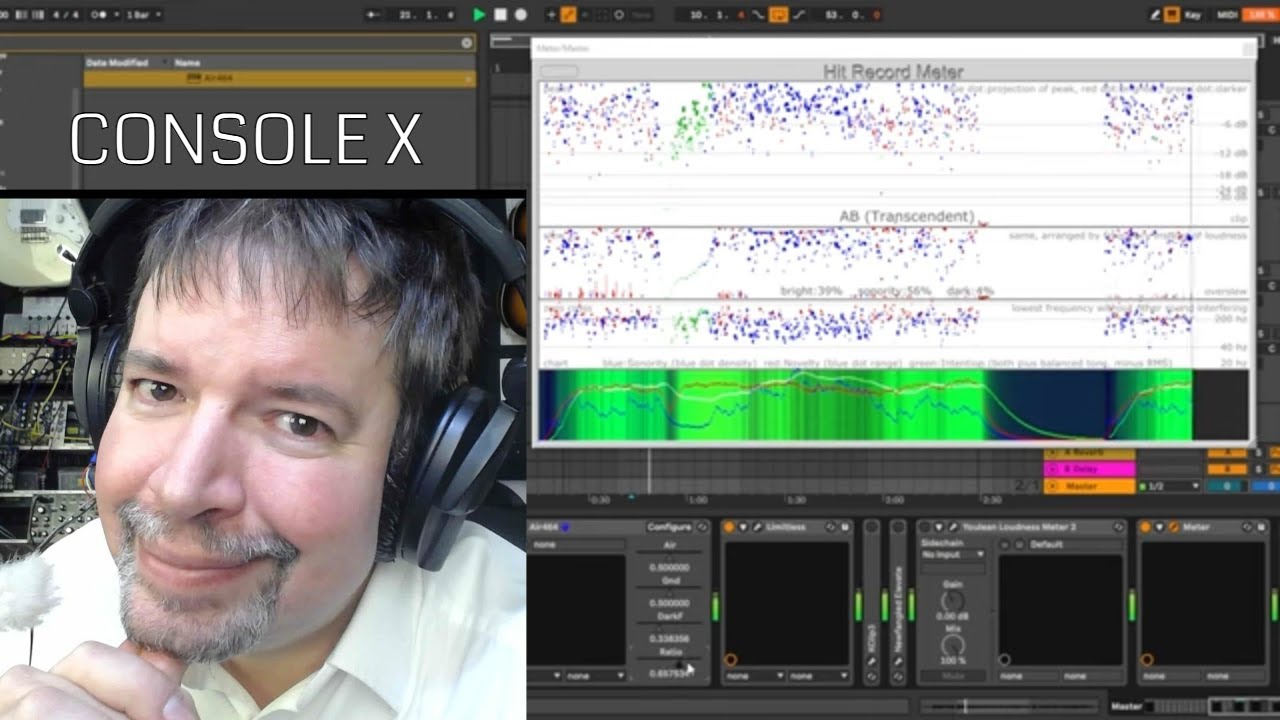Click the Master label in the bottom bar
The height and width of the screenshot is (720, 1280).
(x=1126, y=706)
